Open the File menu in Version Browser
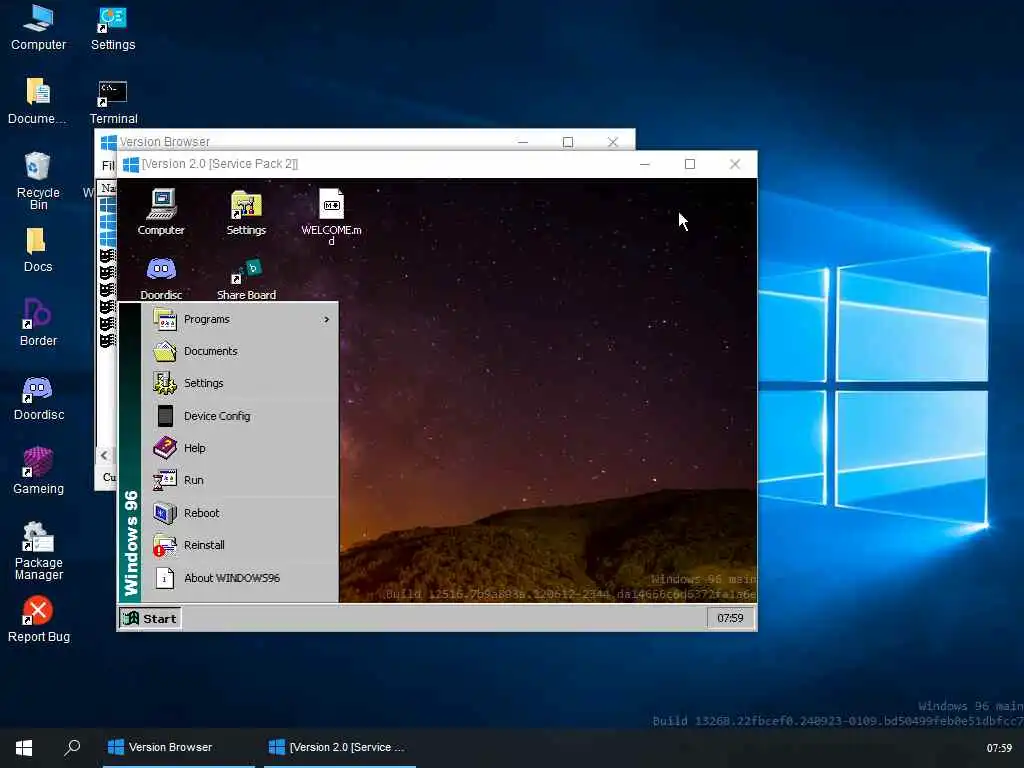 108,166
